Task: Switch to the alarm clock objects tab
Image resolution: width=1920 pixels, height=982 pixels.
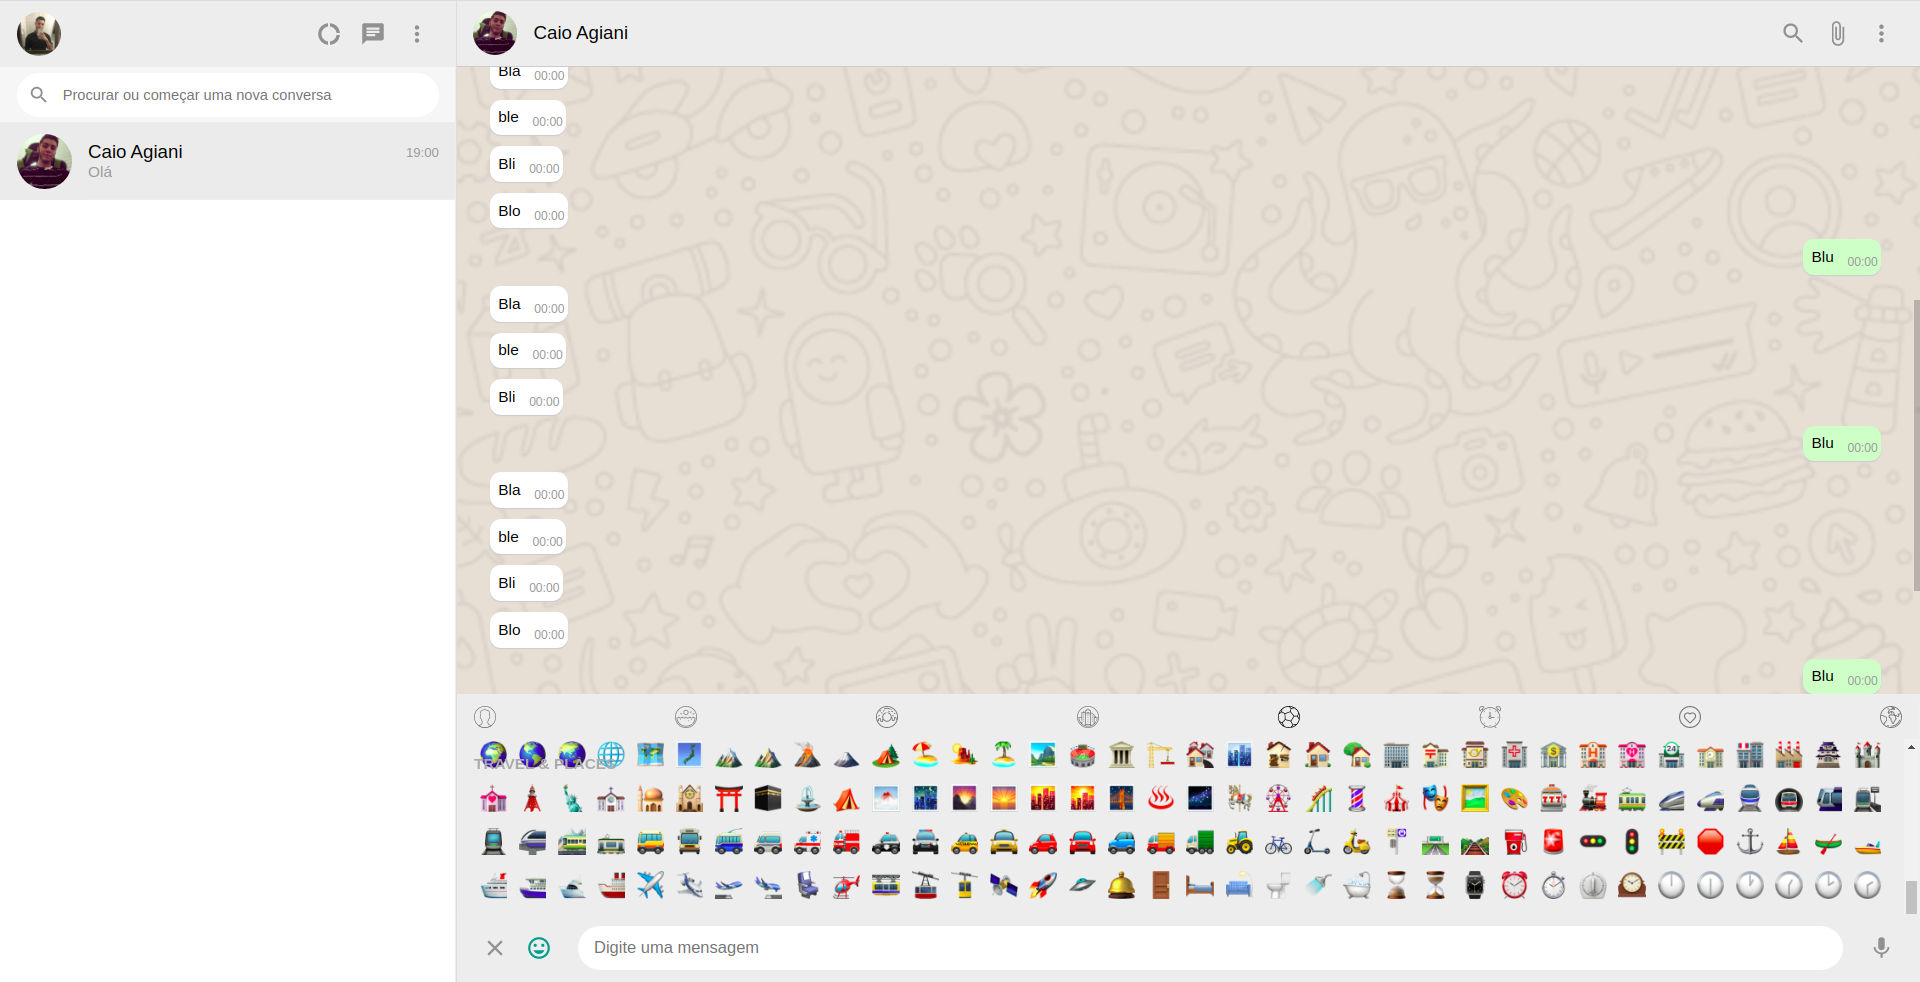Action: pyautogui.click(x=1490, y=717)
